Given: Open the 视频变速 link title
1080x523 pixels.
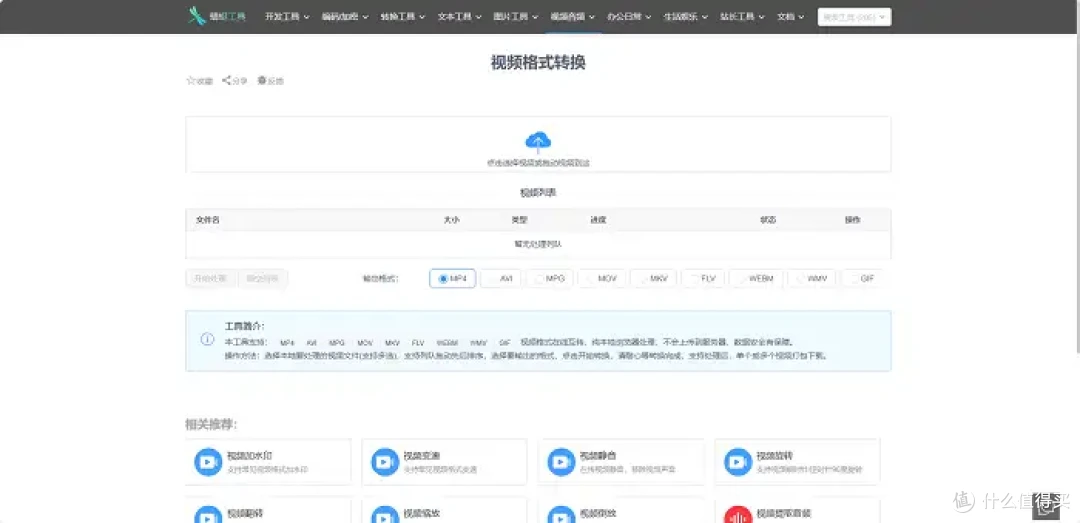Looking at the screenshot, I should pyautogui.click(x=422, y=455).
